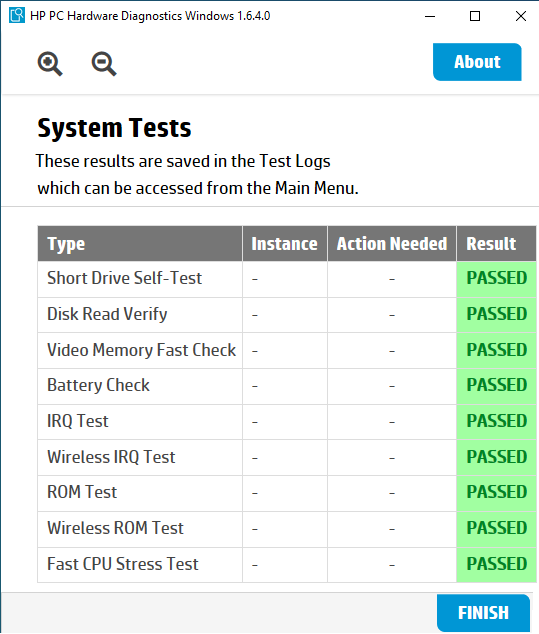The height and width of the screenshot is (634, 539).
Task: Minimize the HP diagnostics window
Action: 430,16
